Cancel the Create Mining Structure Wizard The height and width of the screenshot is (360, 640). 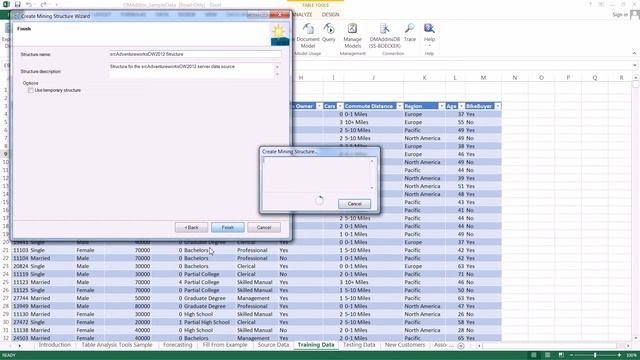click(264, 227)
